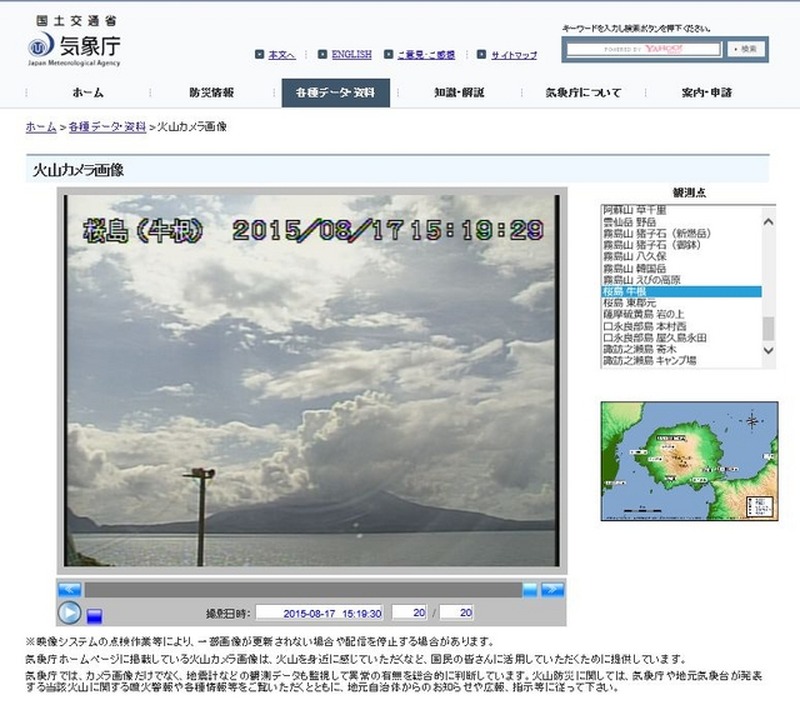
Task: Click the timeline slider handle
Action: pos(529,589)
